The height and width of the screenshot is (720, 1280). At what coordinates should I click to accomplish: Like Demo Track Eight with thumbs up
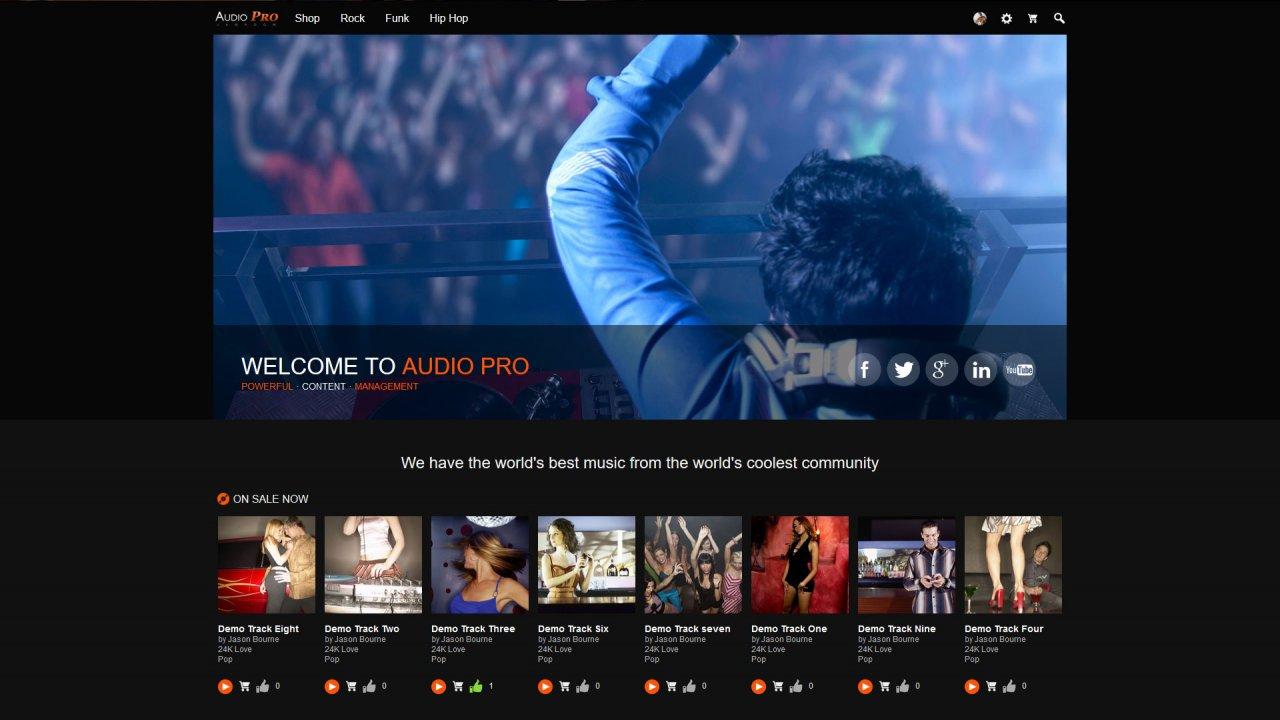coord(263,686)
